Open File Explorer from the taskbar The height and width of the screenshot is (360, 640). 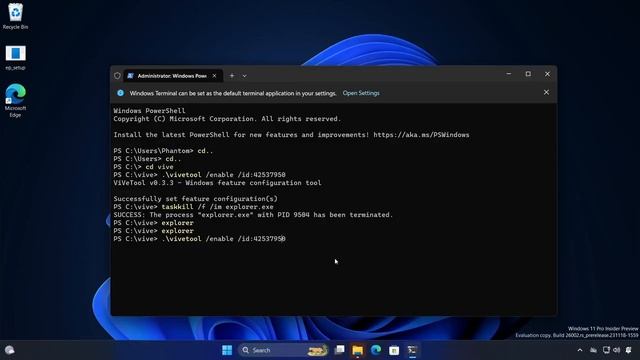click(358, 350)
